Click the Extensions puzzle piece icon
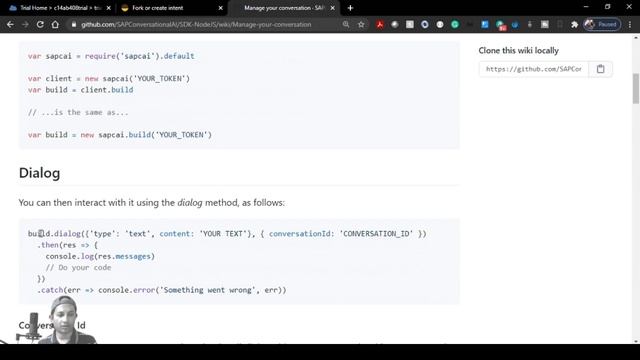This screenshot has width=640, height=360. 575,24
